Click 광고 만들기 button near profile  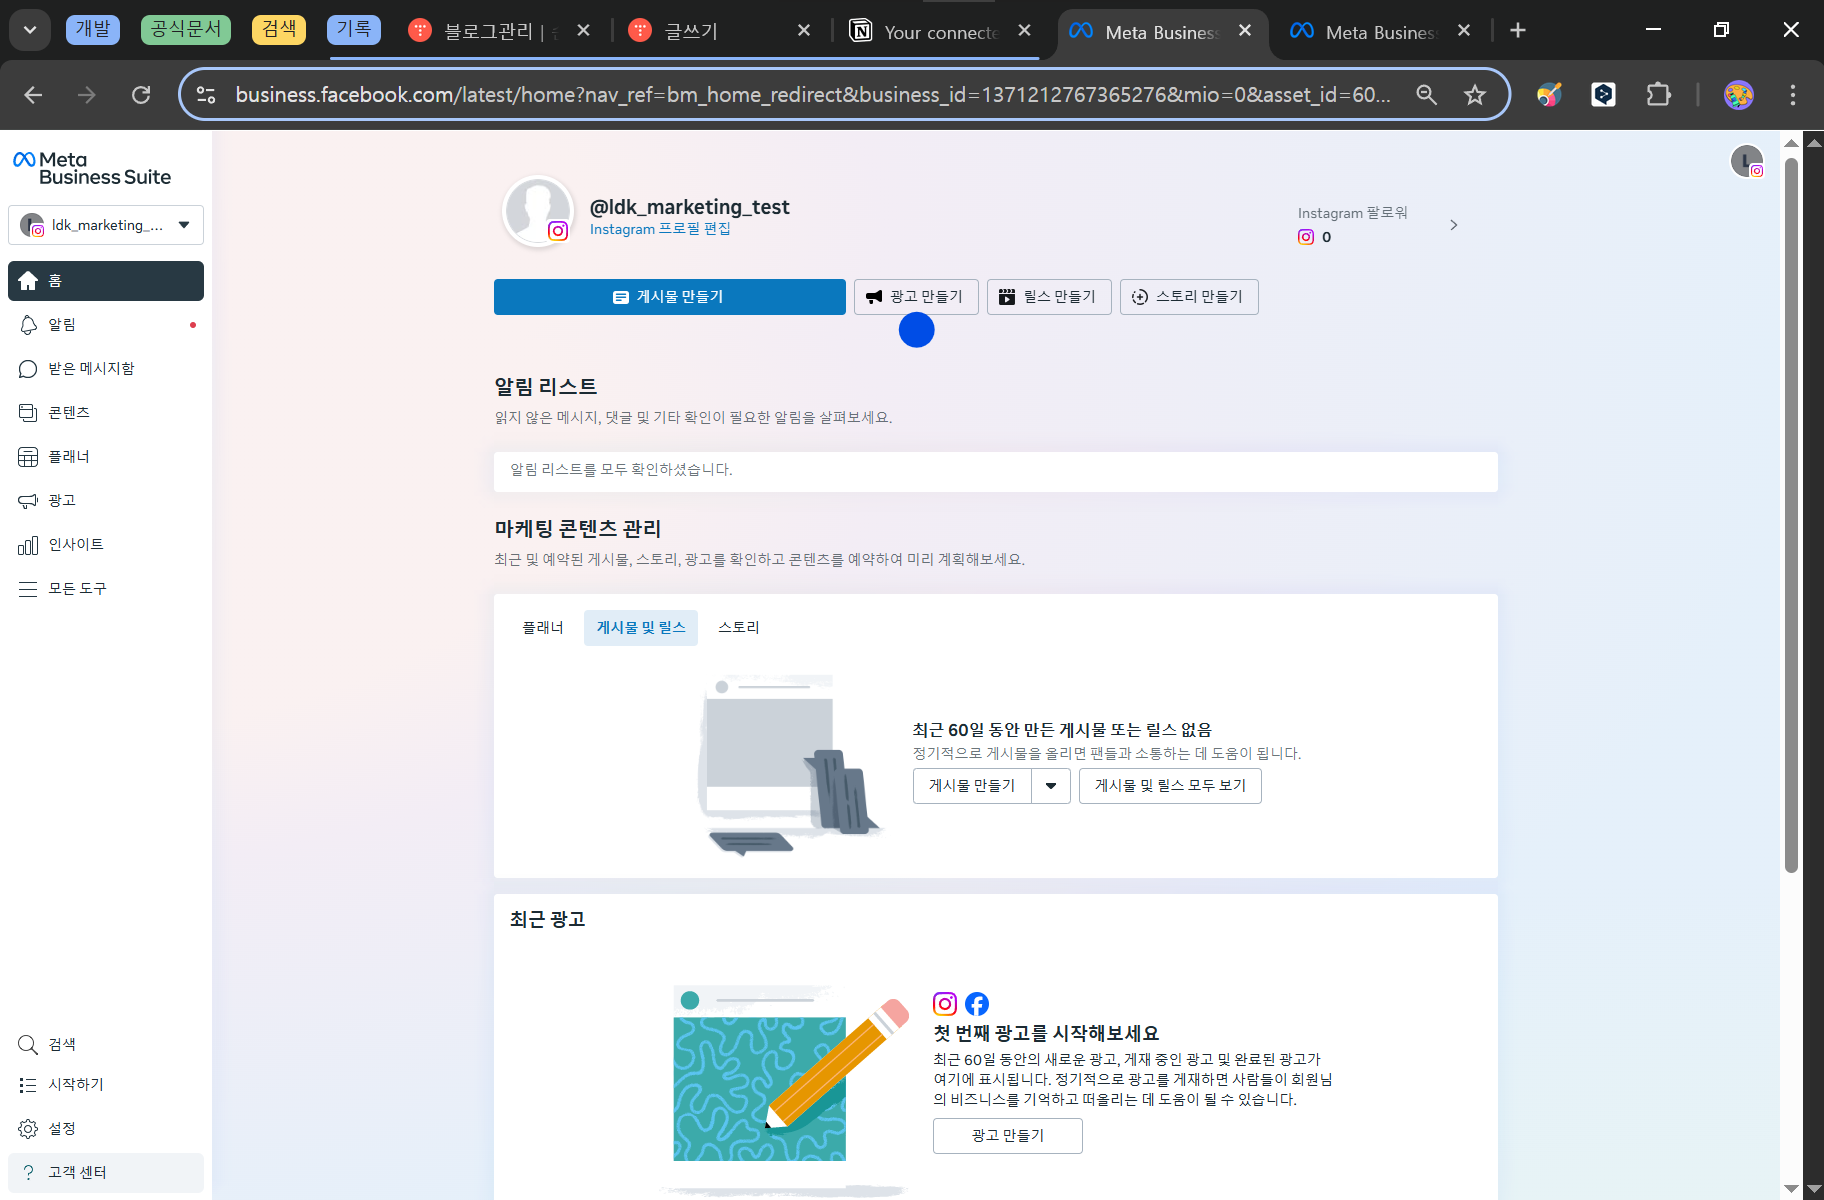[x=916, y=297]
